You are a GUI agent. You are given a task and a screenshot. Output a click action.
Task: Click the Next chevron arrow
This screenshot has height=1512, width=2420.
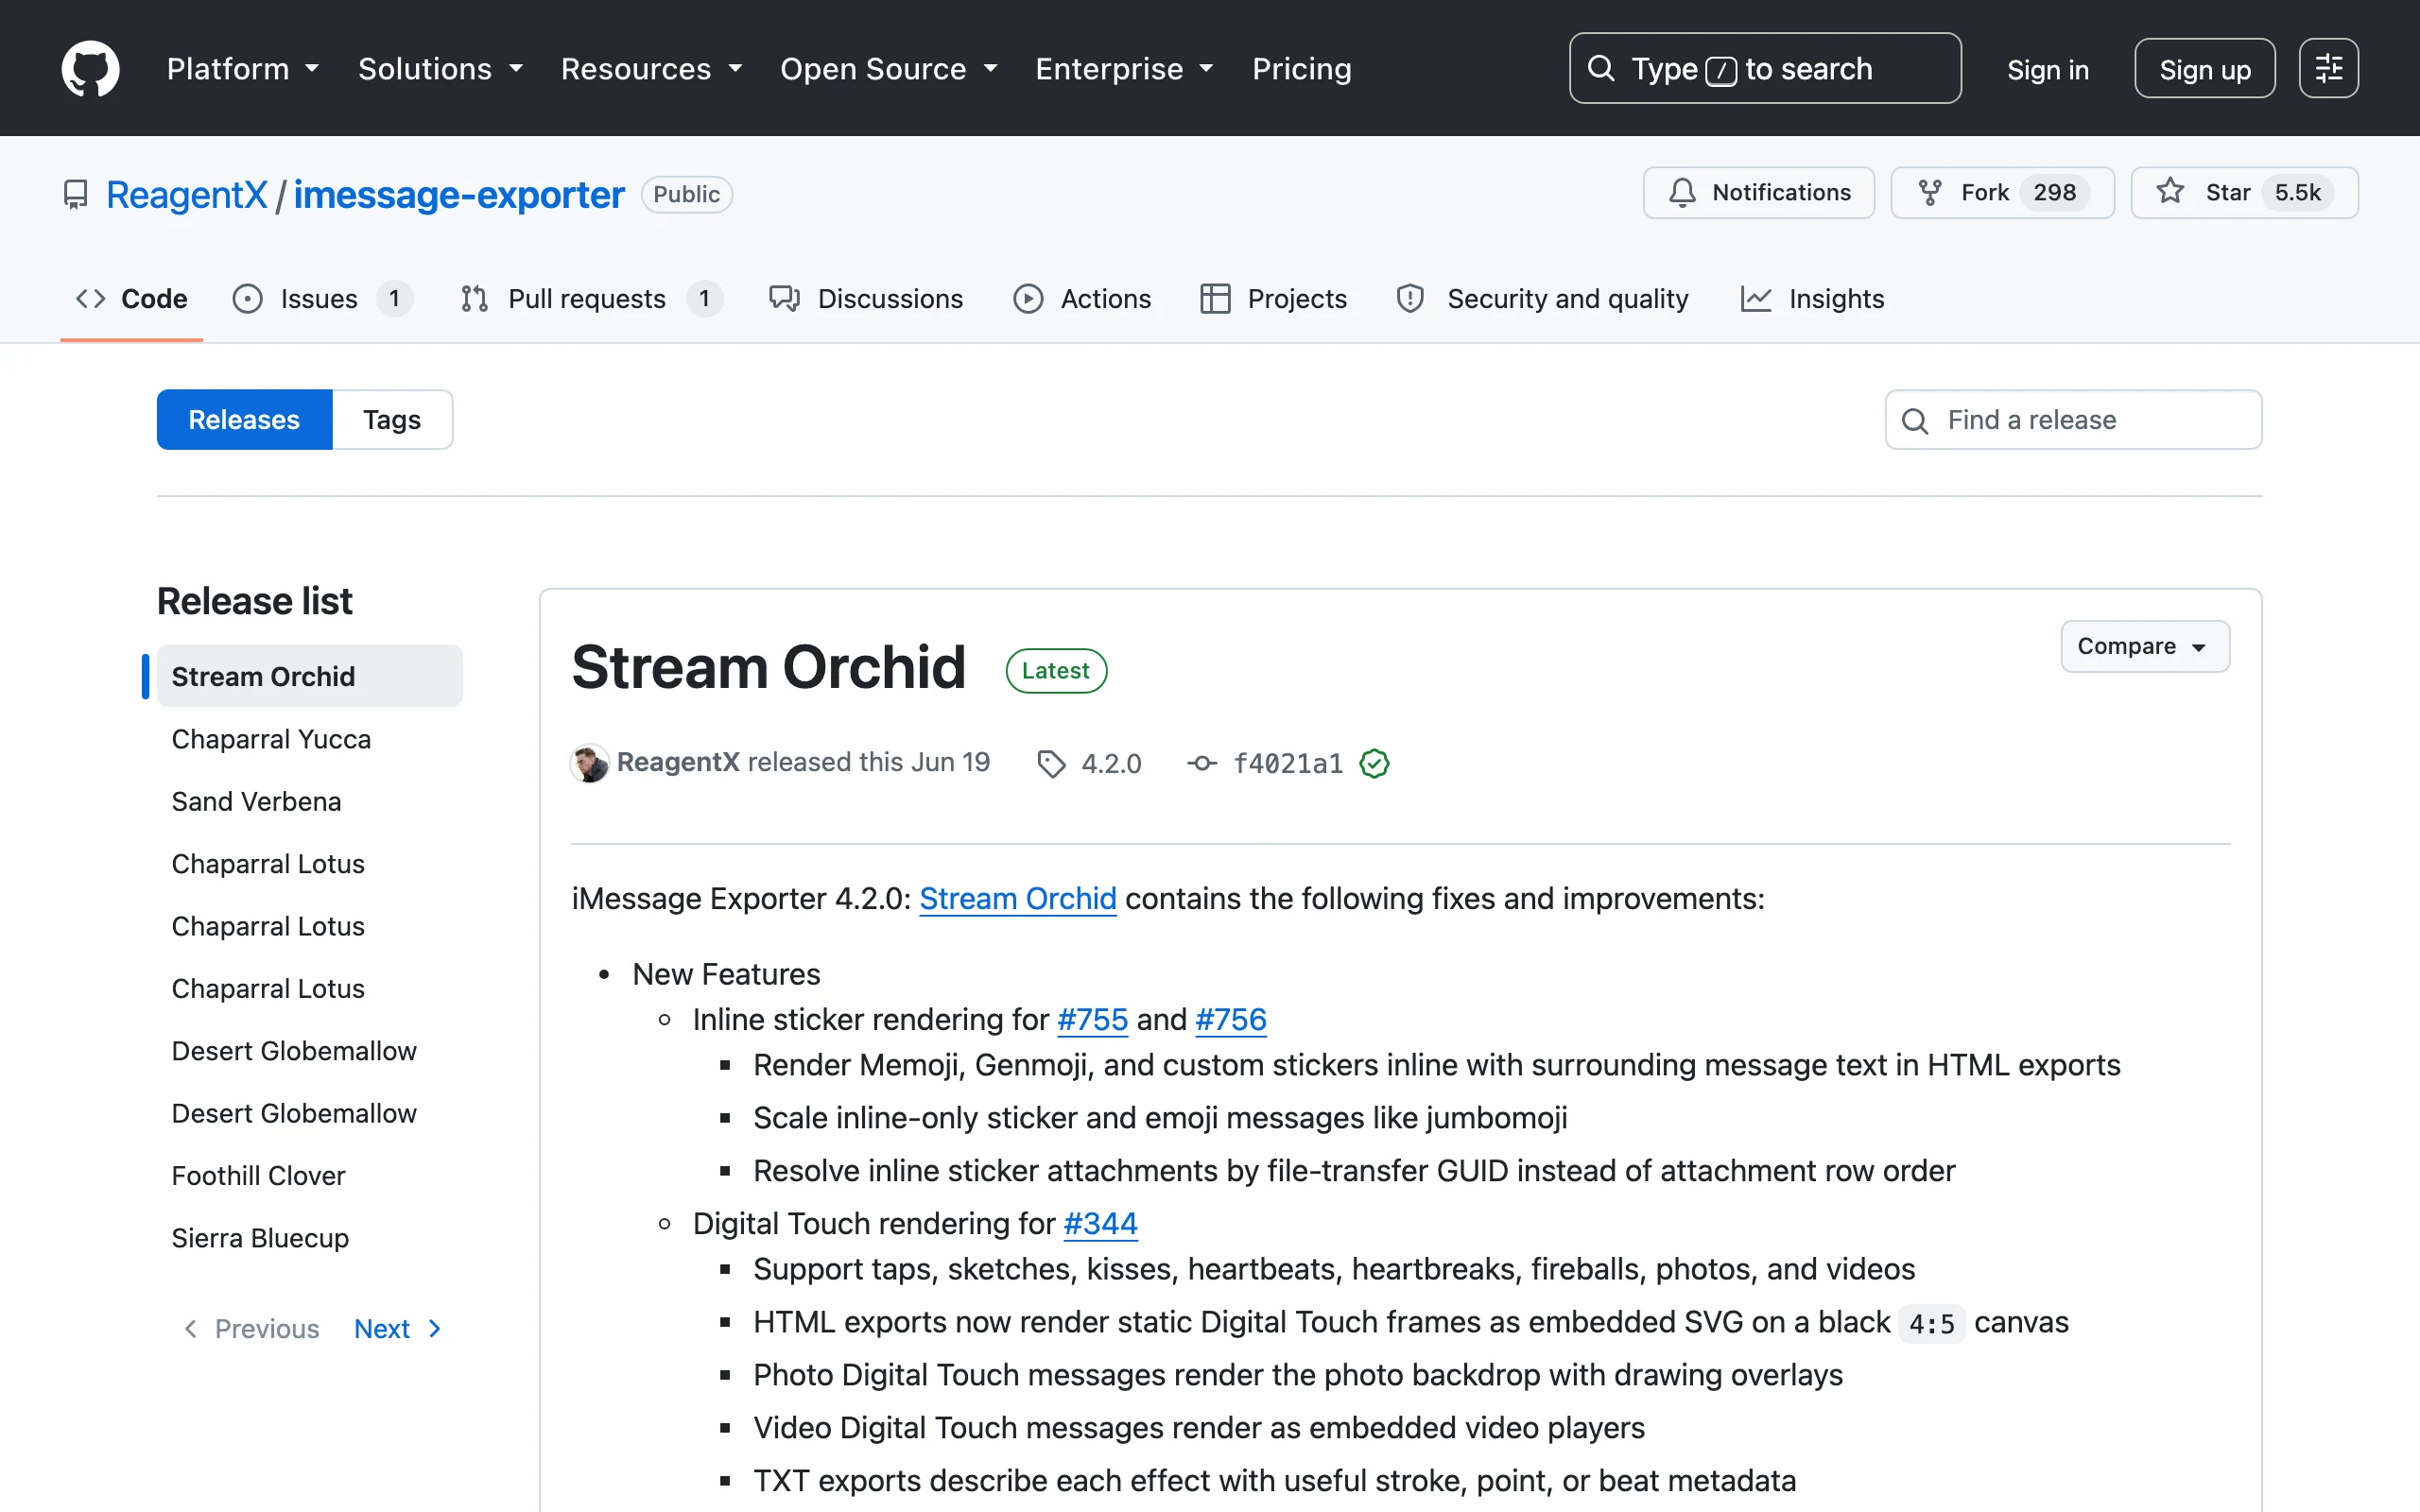point(434,1328)
